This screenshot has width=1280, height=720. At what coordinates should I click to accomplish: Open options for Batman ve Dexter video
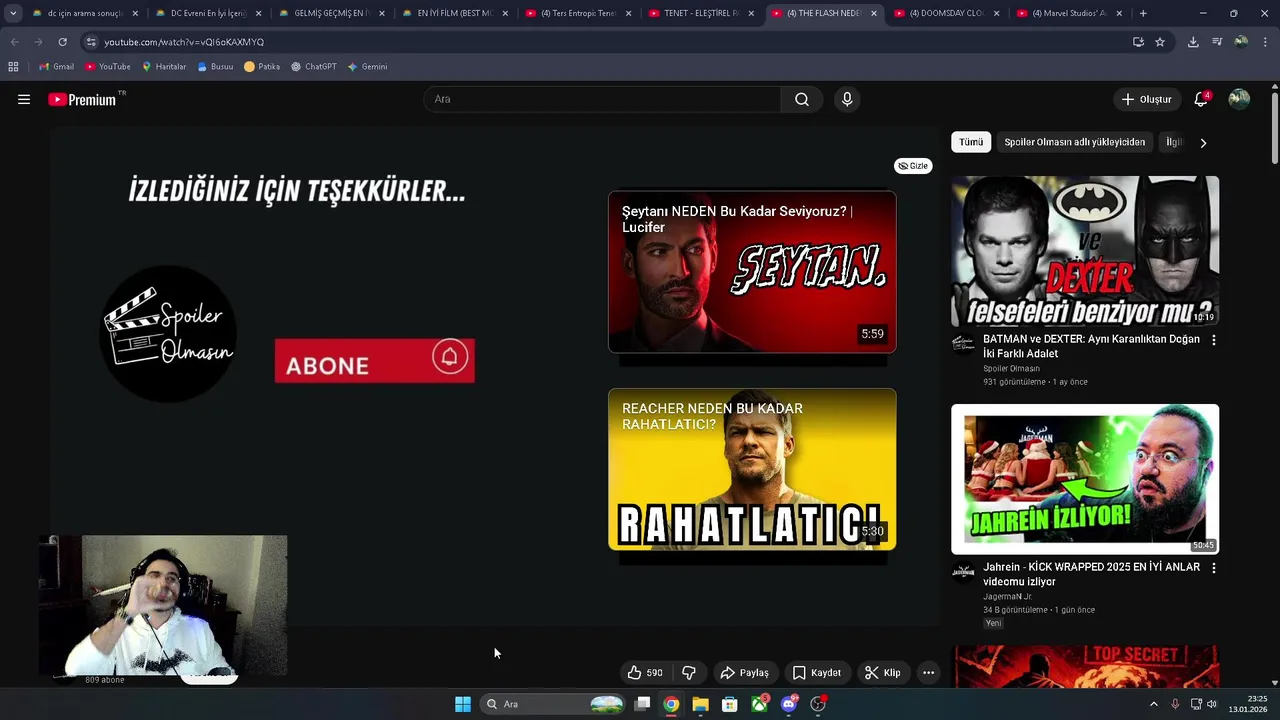[x=1214, y=340]
